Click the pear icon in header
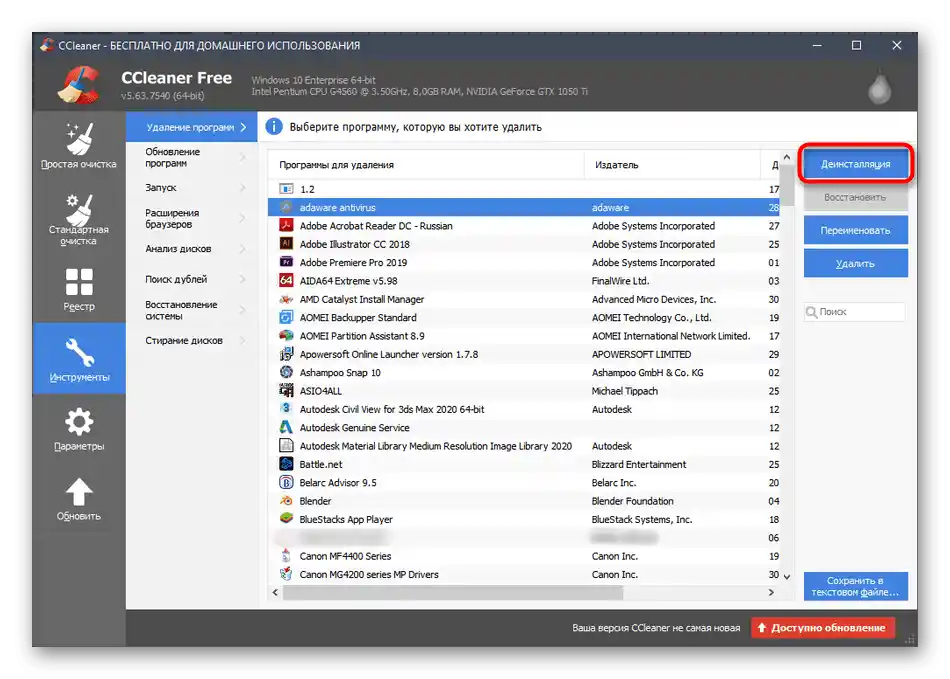Image resolution: width=950 pixels, height=679 pixels. 879,88
